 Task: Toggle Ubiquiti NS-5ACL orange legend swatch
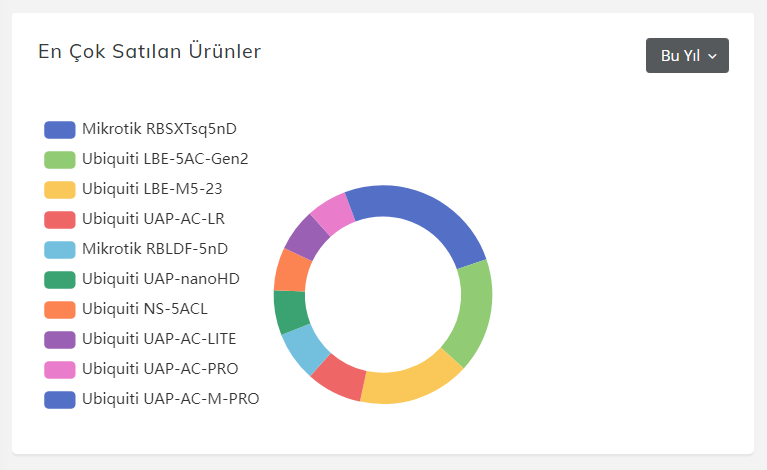(x=60, y=310)
